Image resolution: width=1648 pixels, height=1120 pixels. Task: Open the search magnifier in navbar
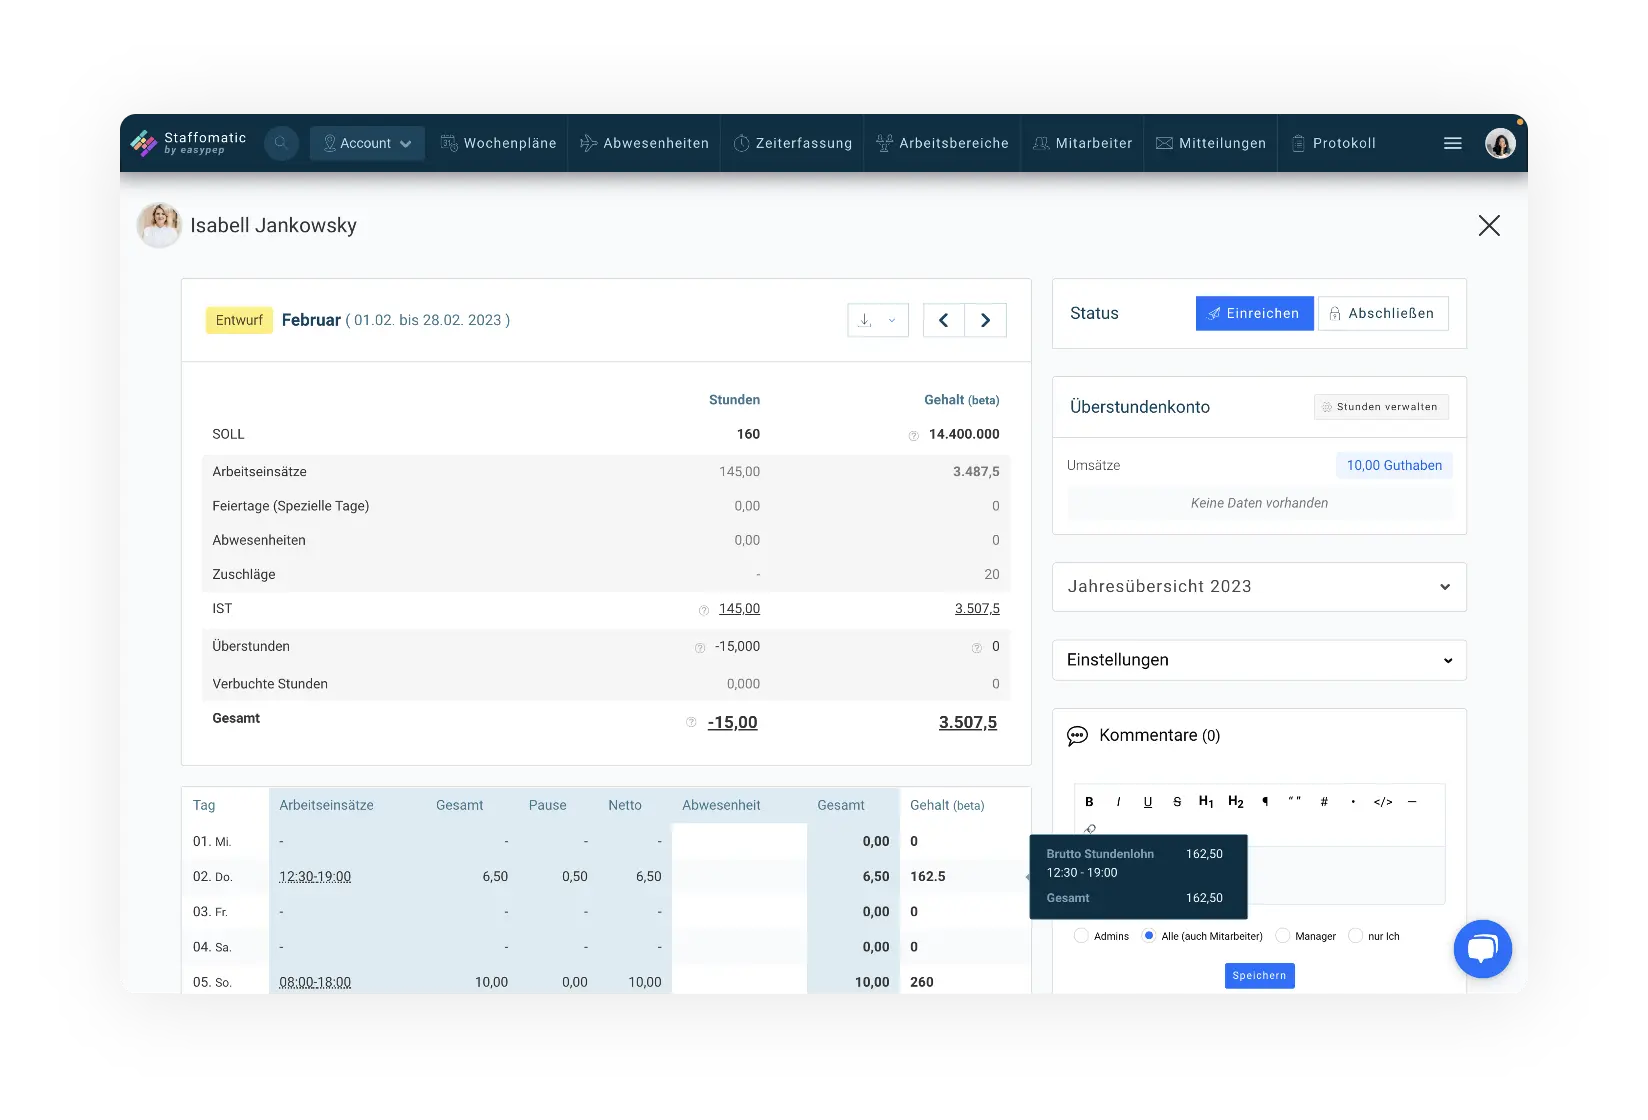(x=281, y=143)
